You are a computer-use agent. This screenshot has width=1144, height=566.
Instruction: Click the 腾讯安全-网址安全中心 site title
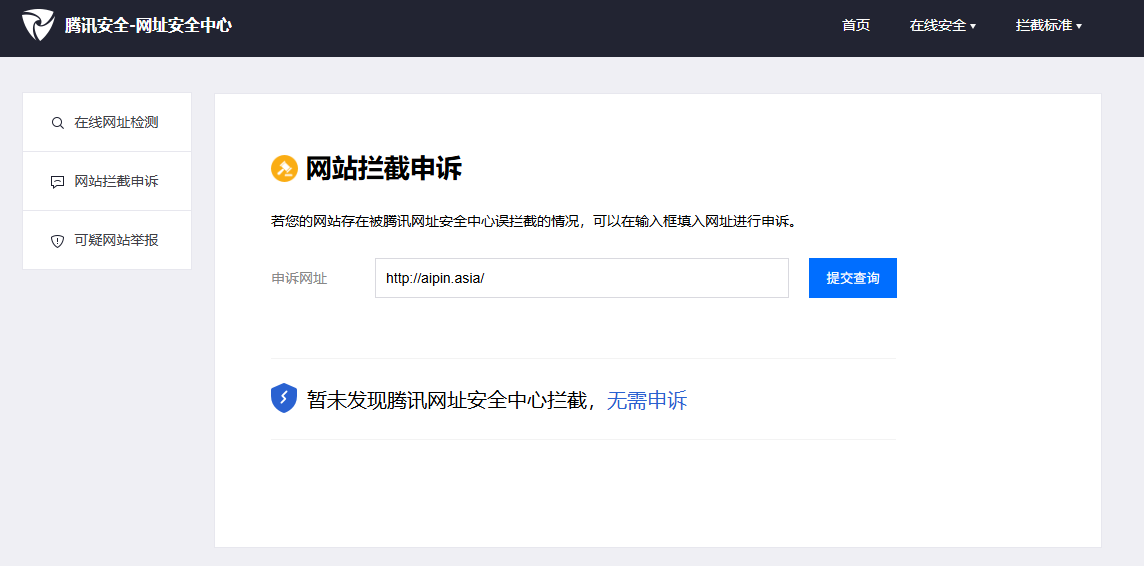[148, 26]
